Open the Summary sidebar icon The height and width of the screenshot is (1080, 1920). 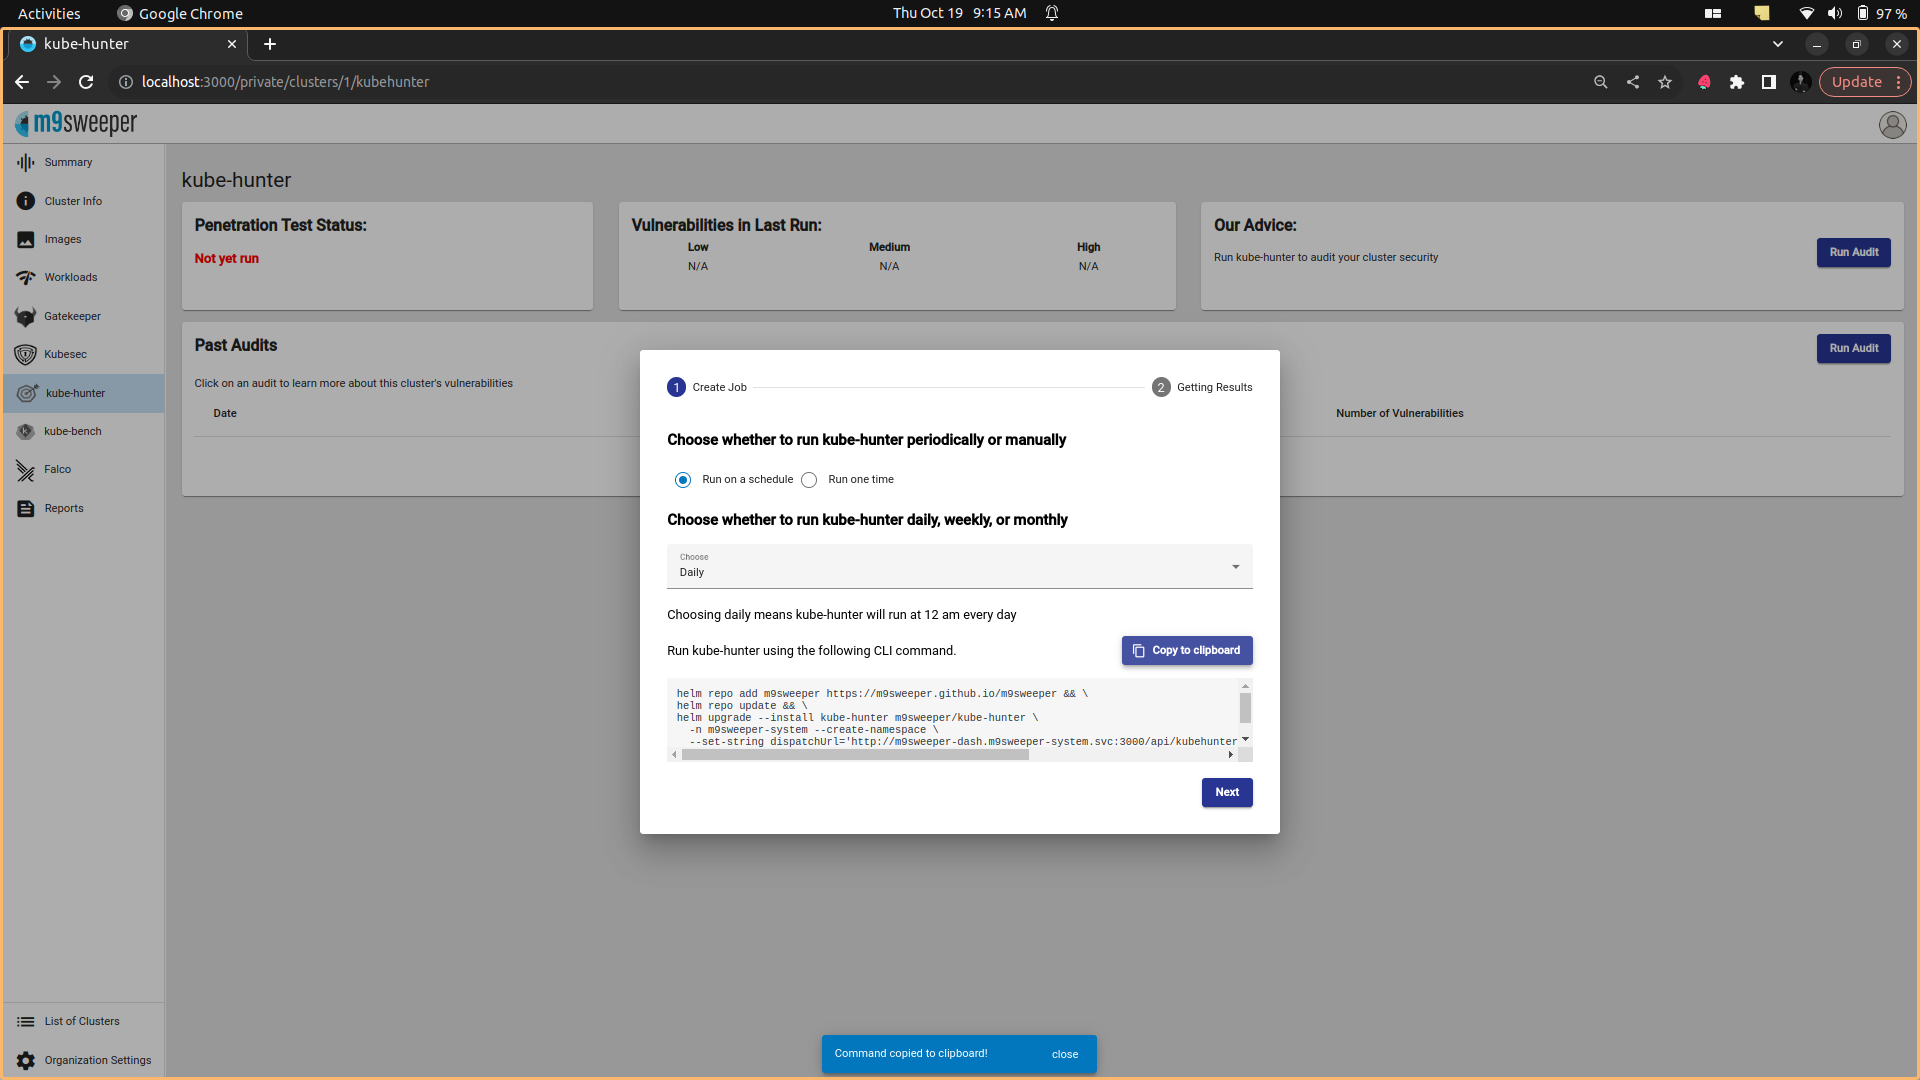click(26, 162)
